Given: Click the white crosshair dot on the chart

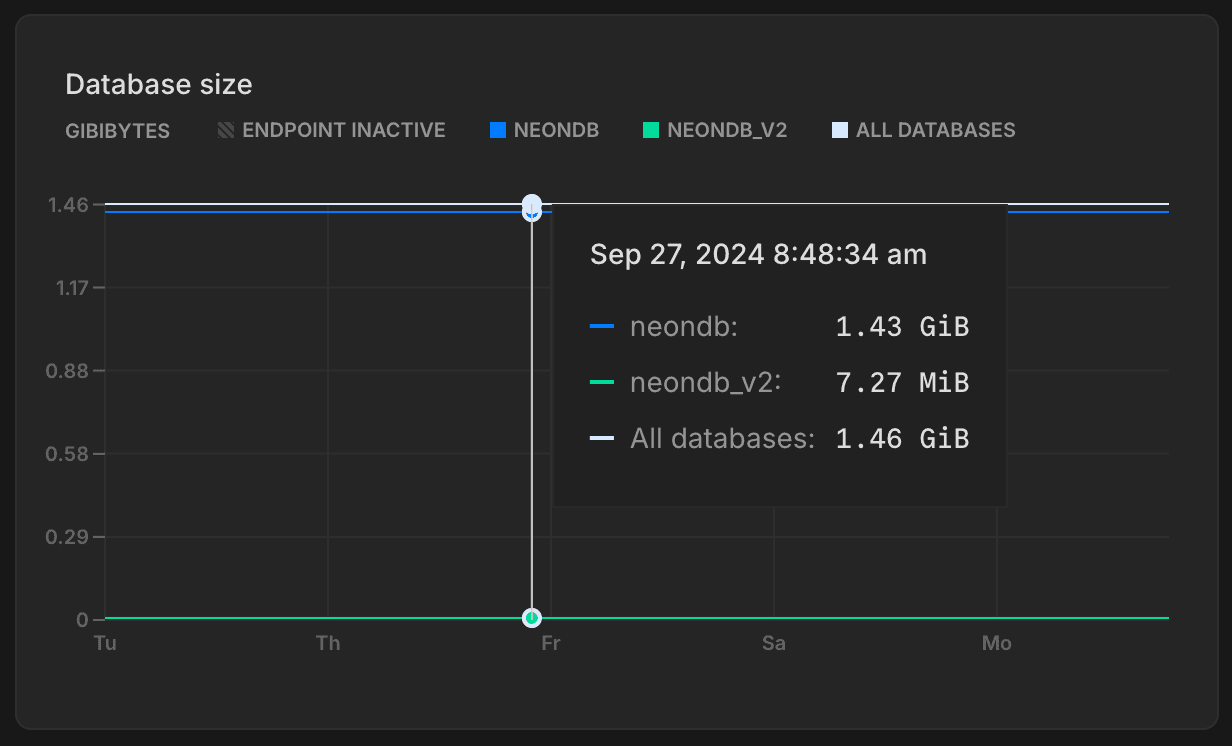Looking at the screenshot, I should [531, 206].
